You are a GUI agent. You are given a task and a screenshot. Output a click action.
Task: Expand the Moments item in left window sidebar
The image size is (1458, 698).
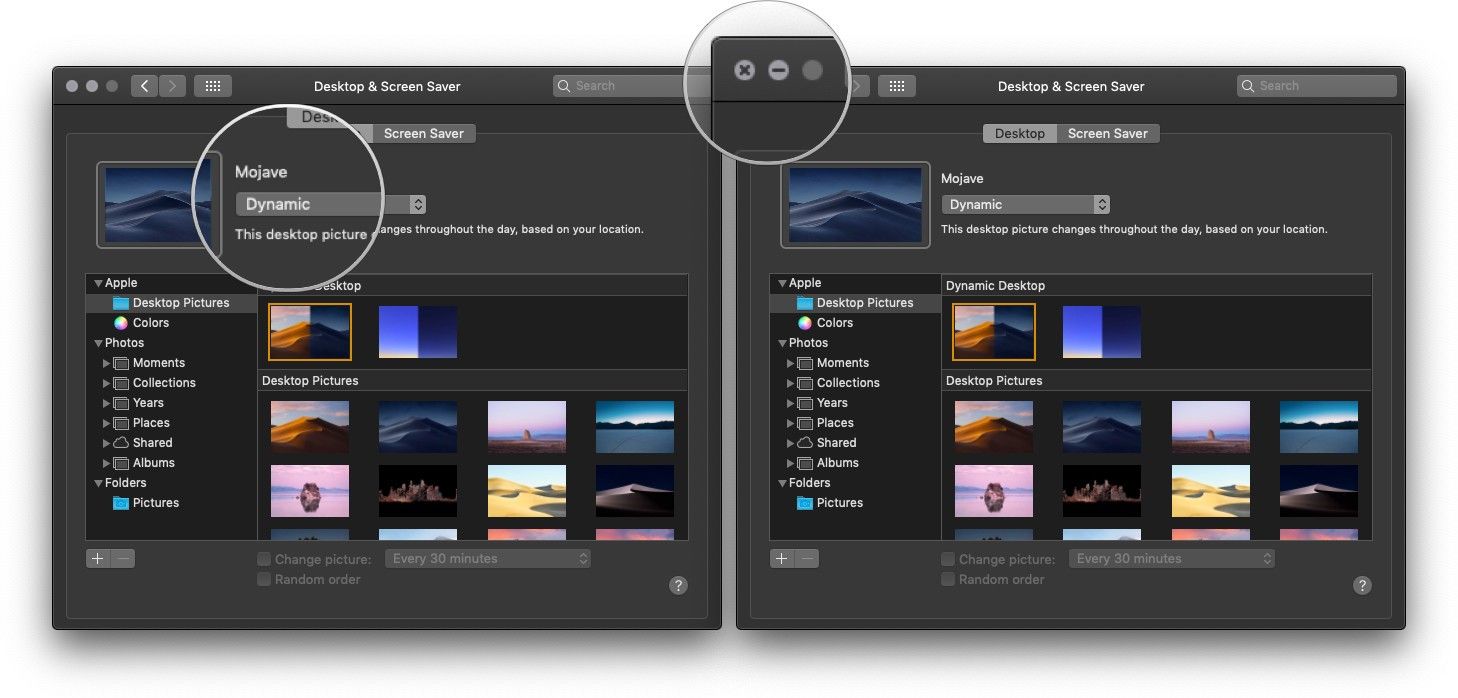107,363
